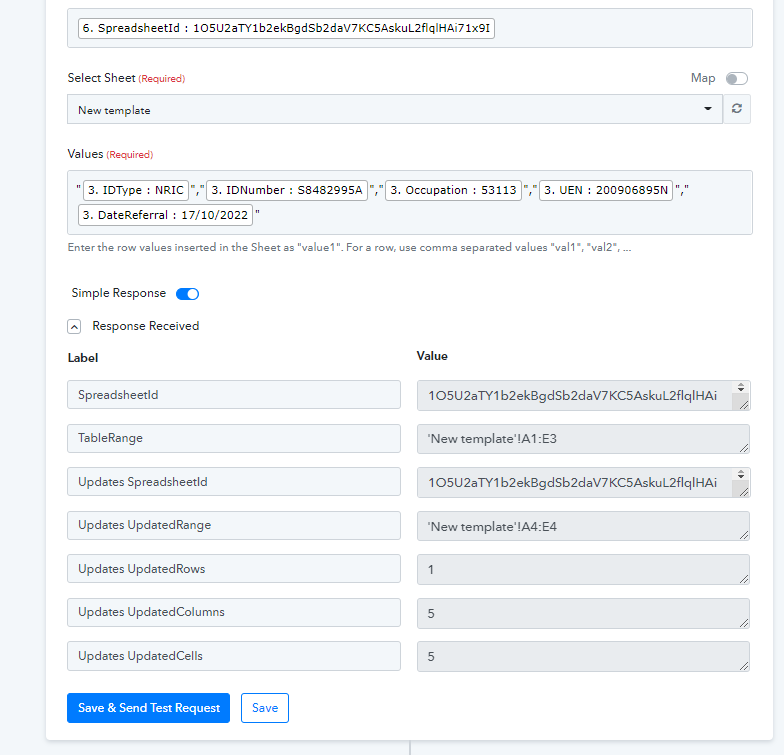Viewport: 784px width, 755px height.
Task: Click the Updates UpdatedColumns value field
Action: click(x=583, y=613)
